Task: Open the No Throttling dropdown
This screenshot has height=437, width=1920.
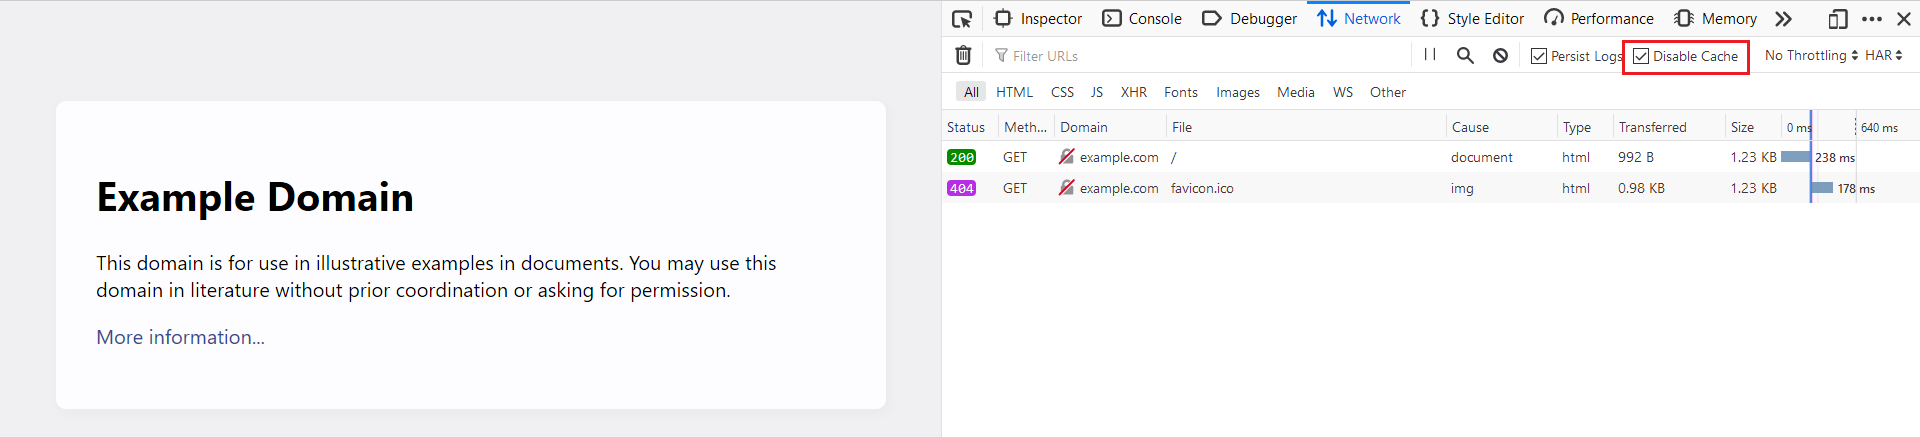Action: click(x=1811, y=56)
